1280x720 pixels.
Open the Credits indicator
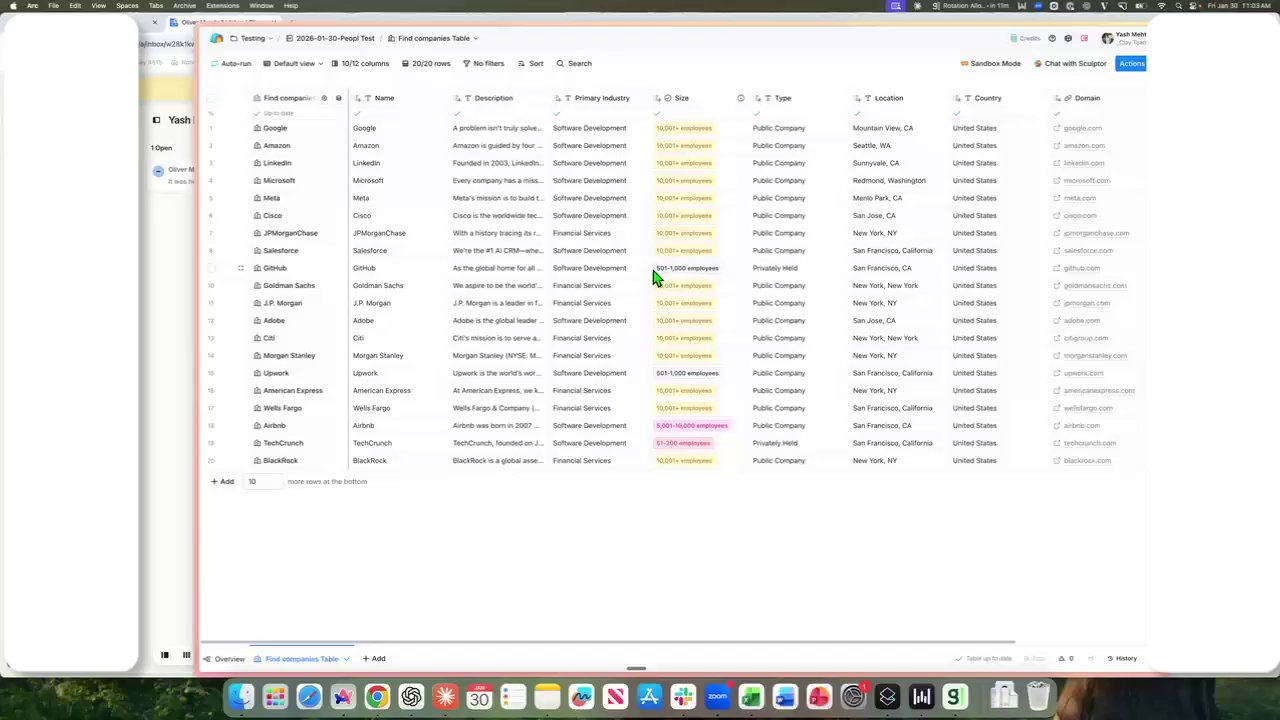tap(1025, 38)
